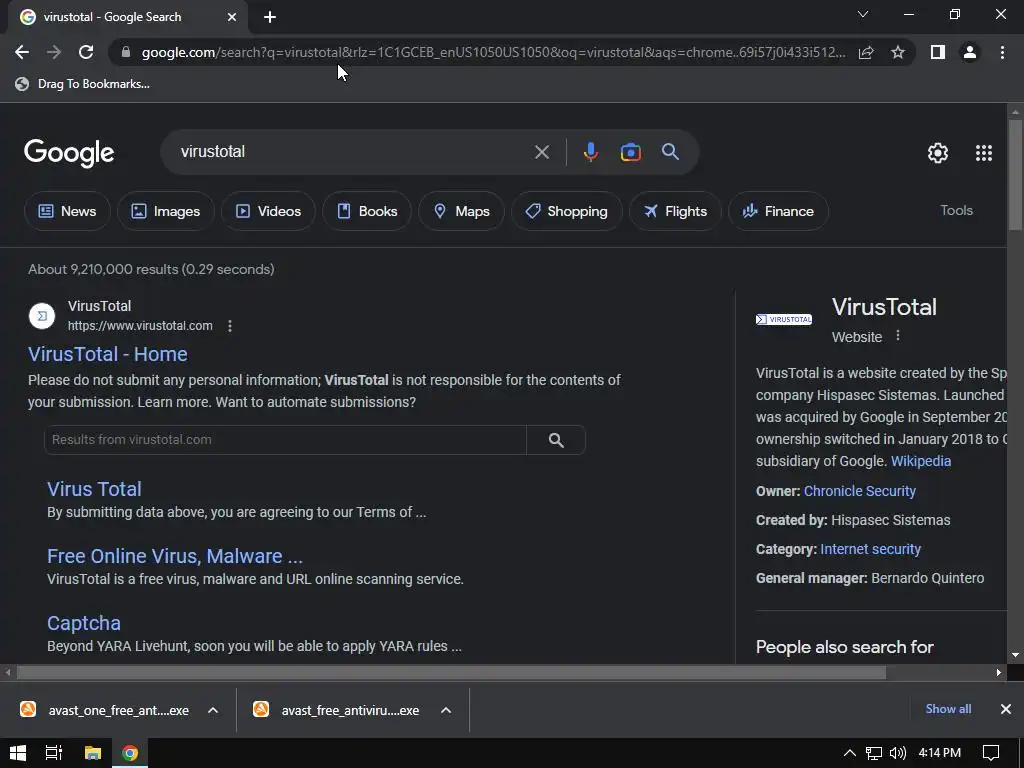The width and height of the screenshot is (1024, 768).
Task: Click the horizontal scrollbar thumb
Action: click(x=451, y=672)
